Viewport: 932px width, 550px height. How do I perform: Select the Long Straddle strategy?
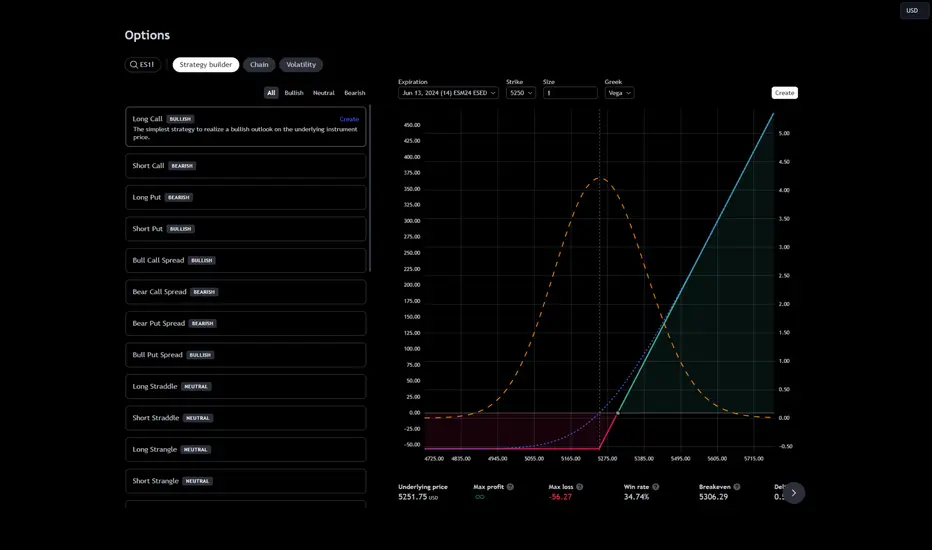click(x=245, y=386)
